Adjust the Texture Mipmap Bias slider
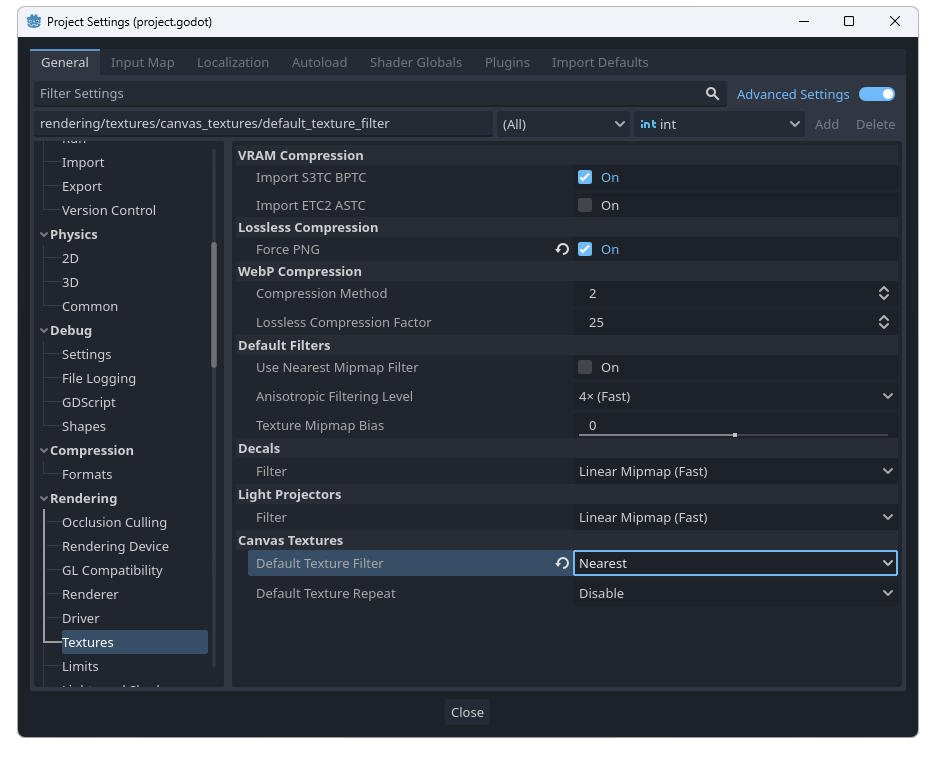Viewport: 936px width, 782px height. (x=734, y=435)
